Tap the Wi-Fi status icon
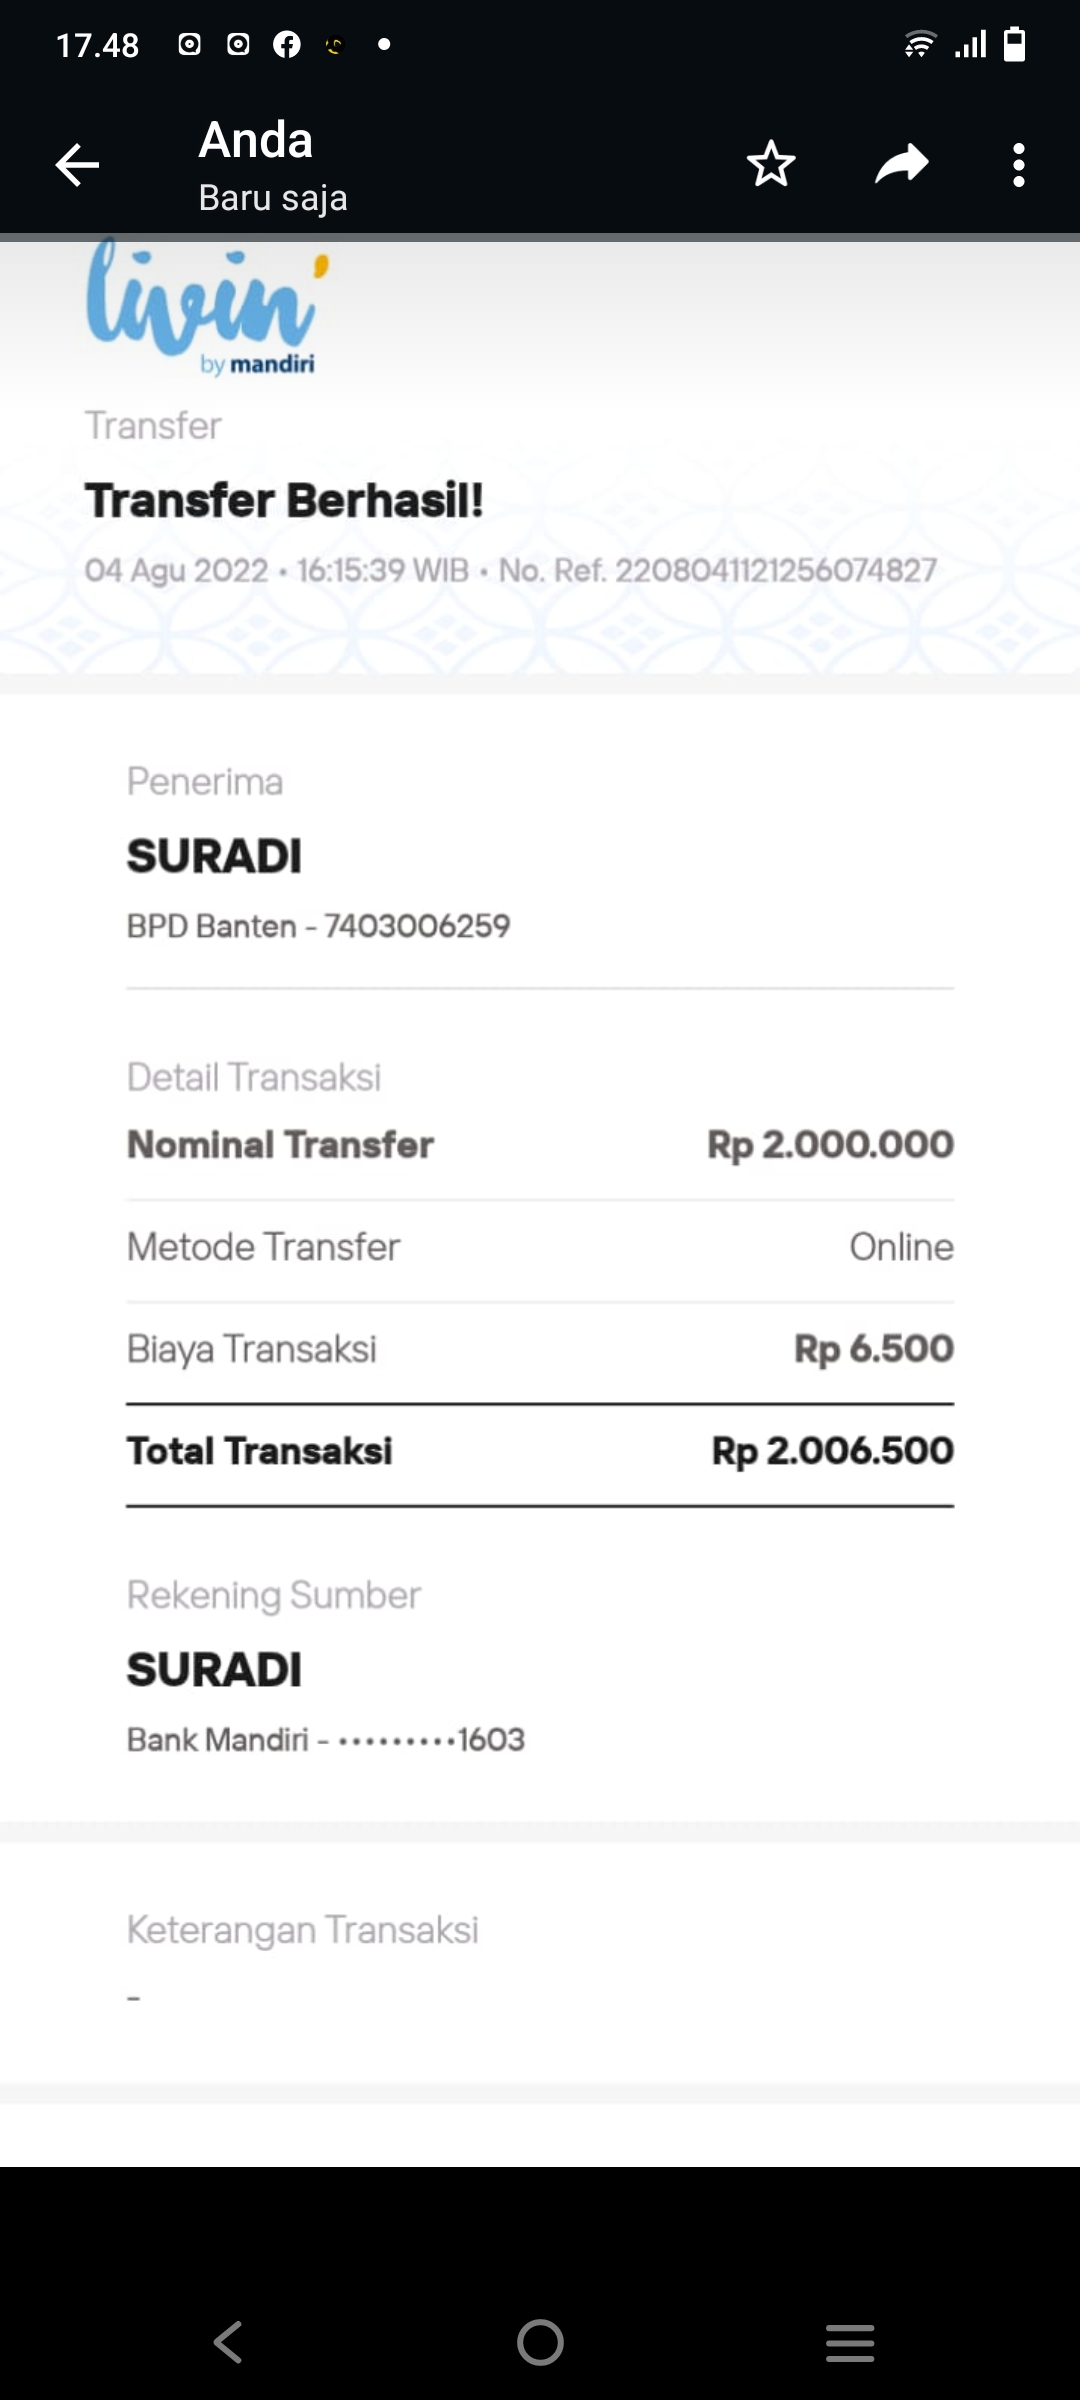The height and width of the screenshot is (2400, 1080). [919, 45]
